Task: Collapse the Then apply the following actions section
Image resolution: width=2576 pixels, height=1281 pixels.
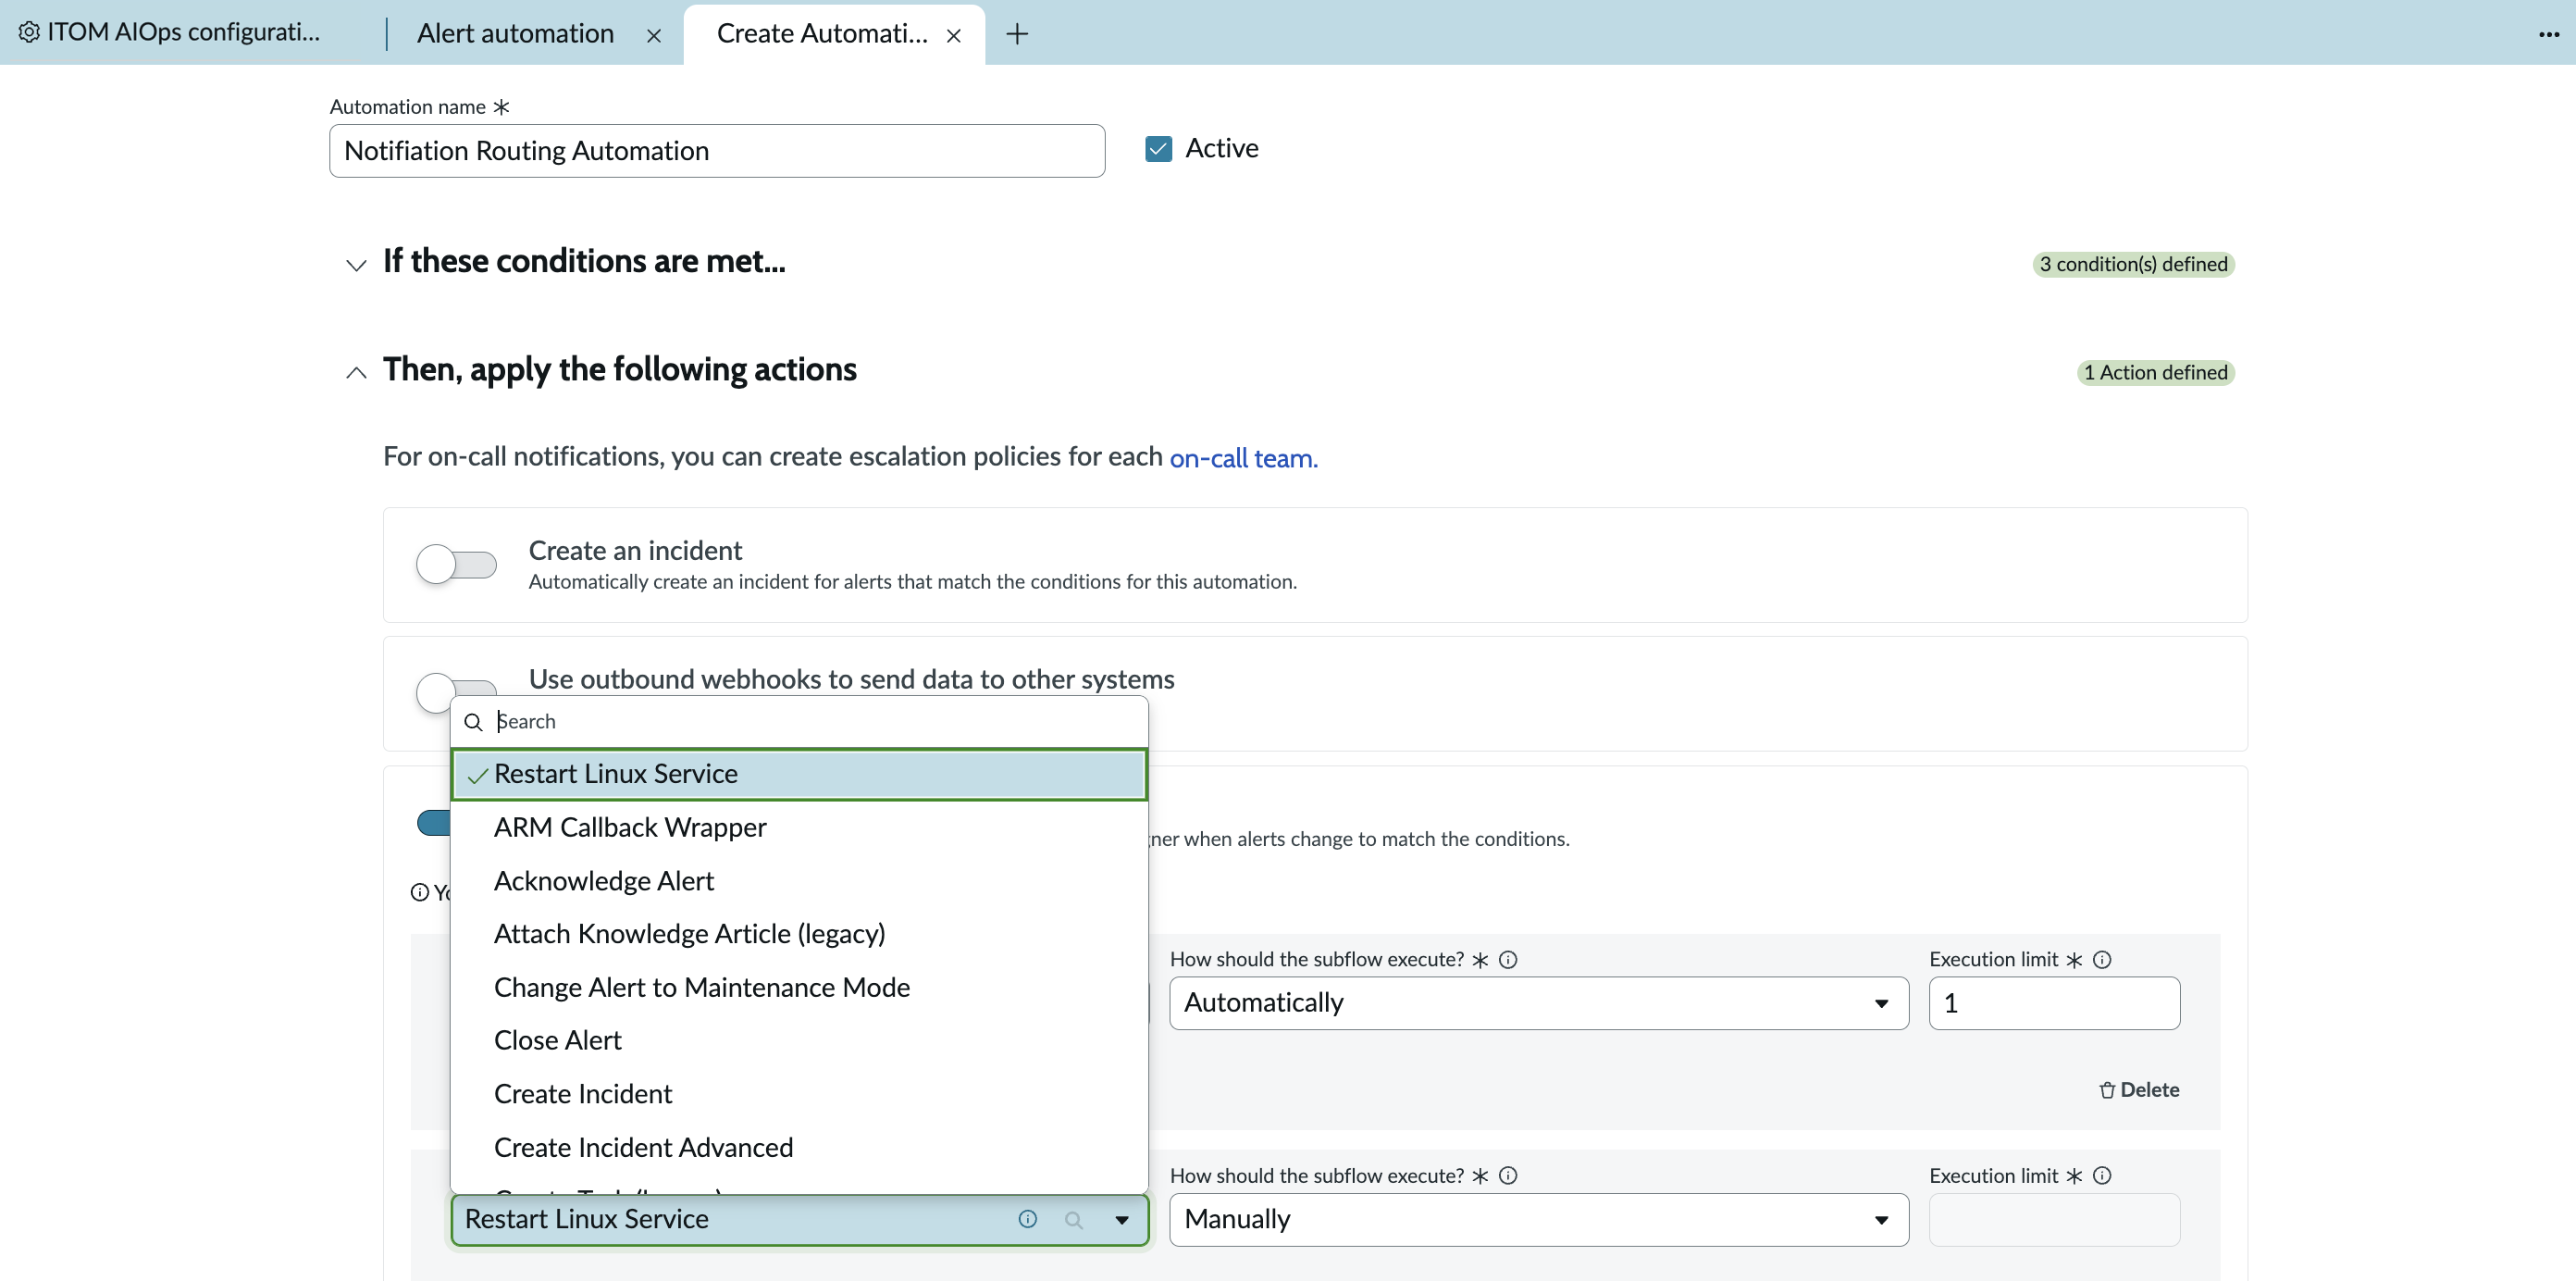Action: (x=356, y=372)
